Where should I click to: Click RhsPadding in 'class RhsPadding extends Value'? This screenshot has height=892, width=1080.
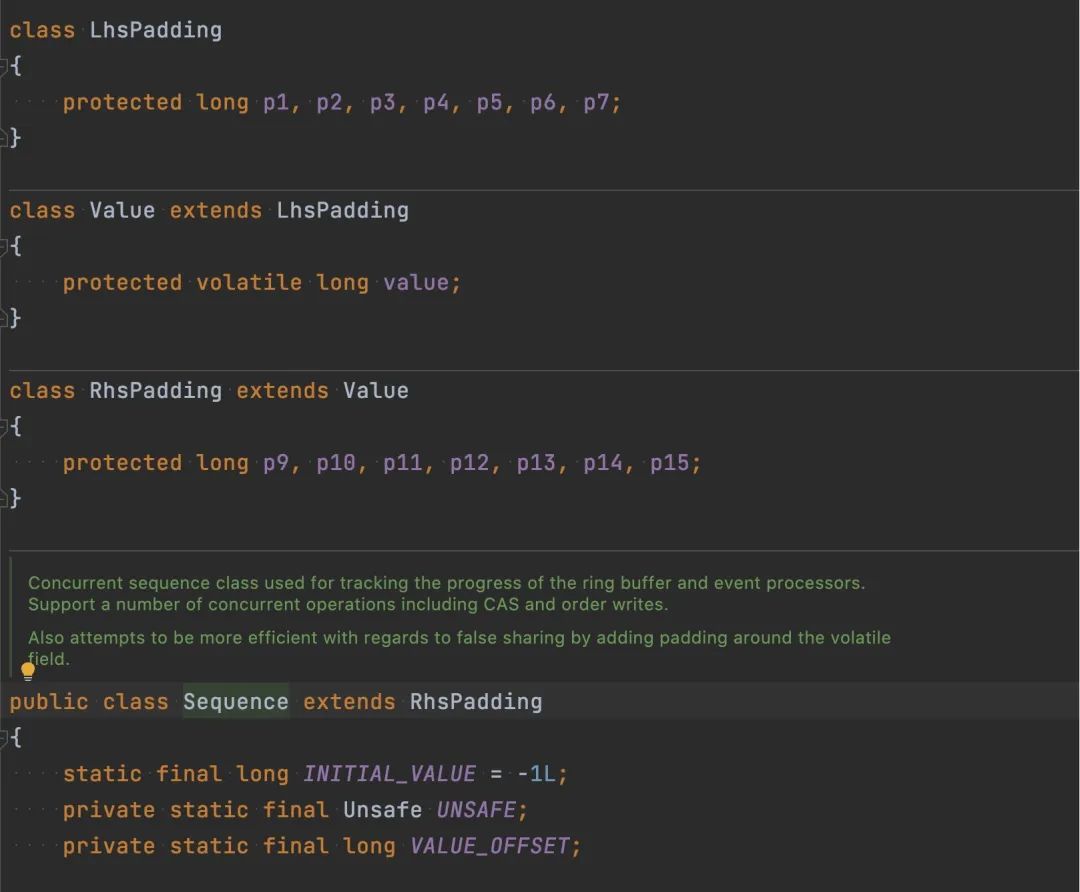coord(156,391)
